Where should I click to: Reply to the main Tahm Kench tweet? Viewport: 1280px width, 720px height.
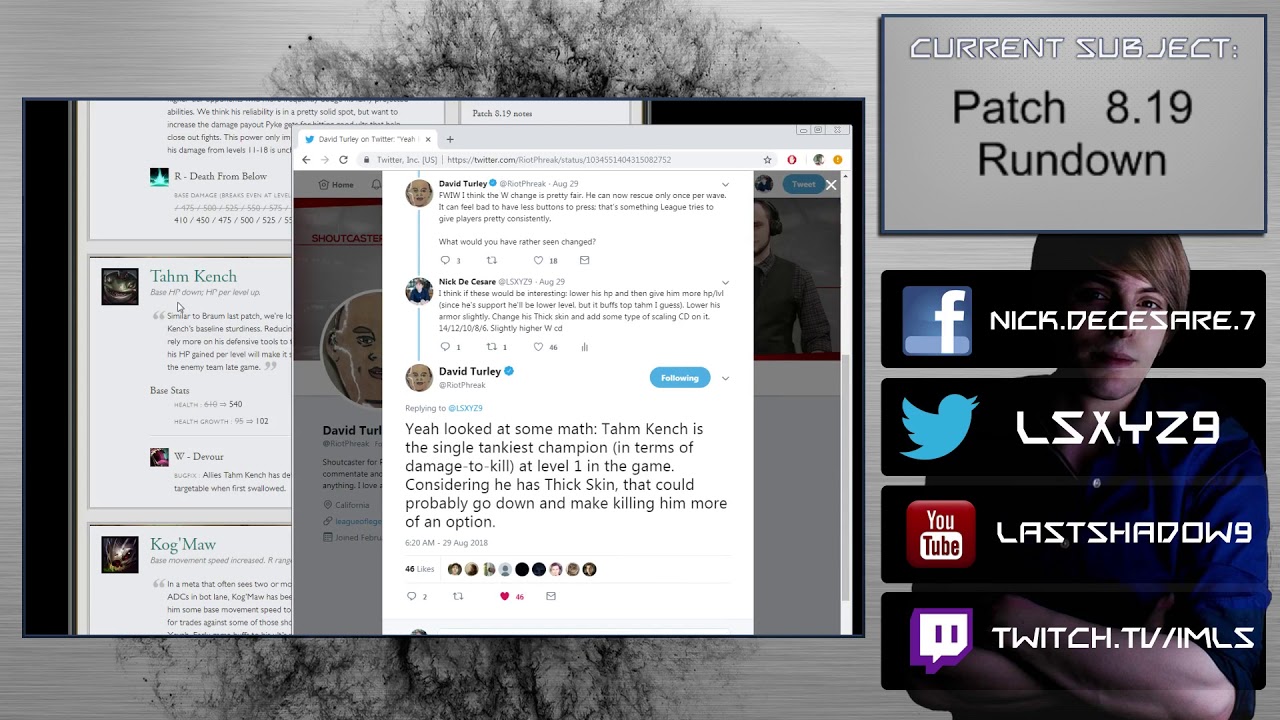tap(411, 596)
